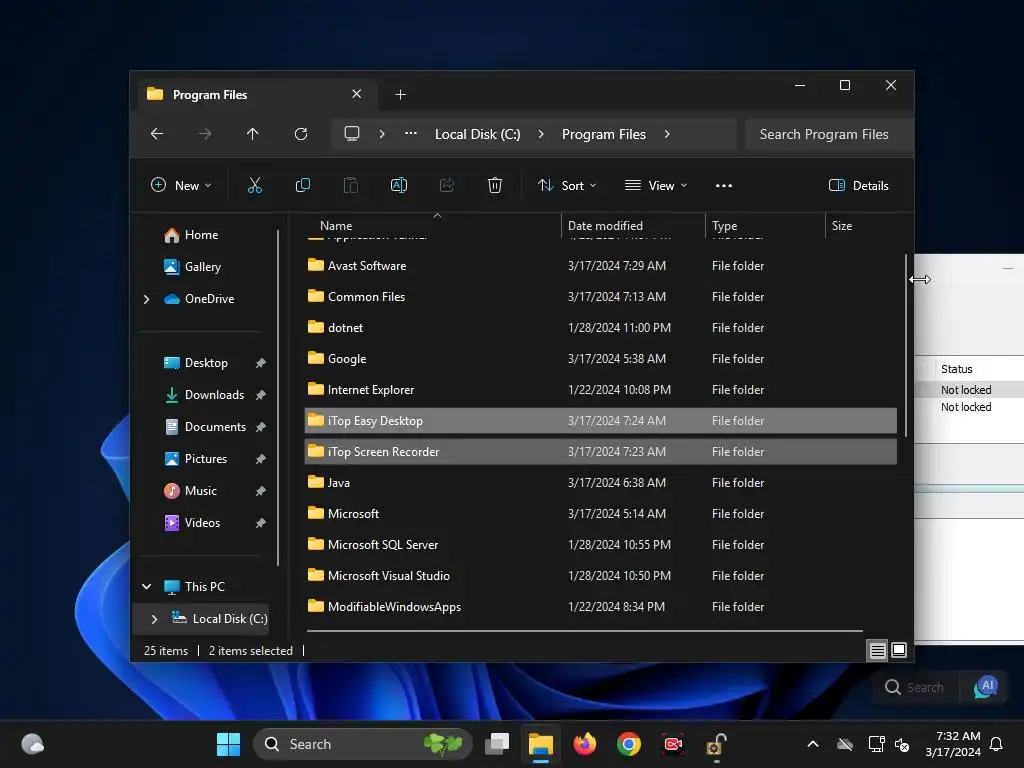This screenshot has height=768, width=1024.
Task: Click the This PC monitor icon in address bar
Action: (352, 134)
